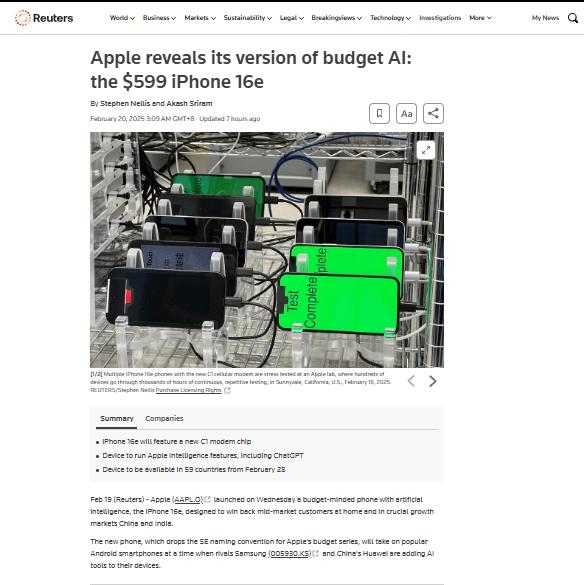584x585 pixels.
Task: Click the 'including ChatGPT' bullet
Action: [x=203, y=456]
